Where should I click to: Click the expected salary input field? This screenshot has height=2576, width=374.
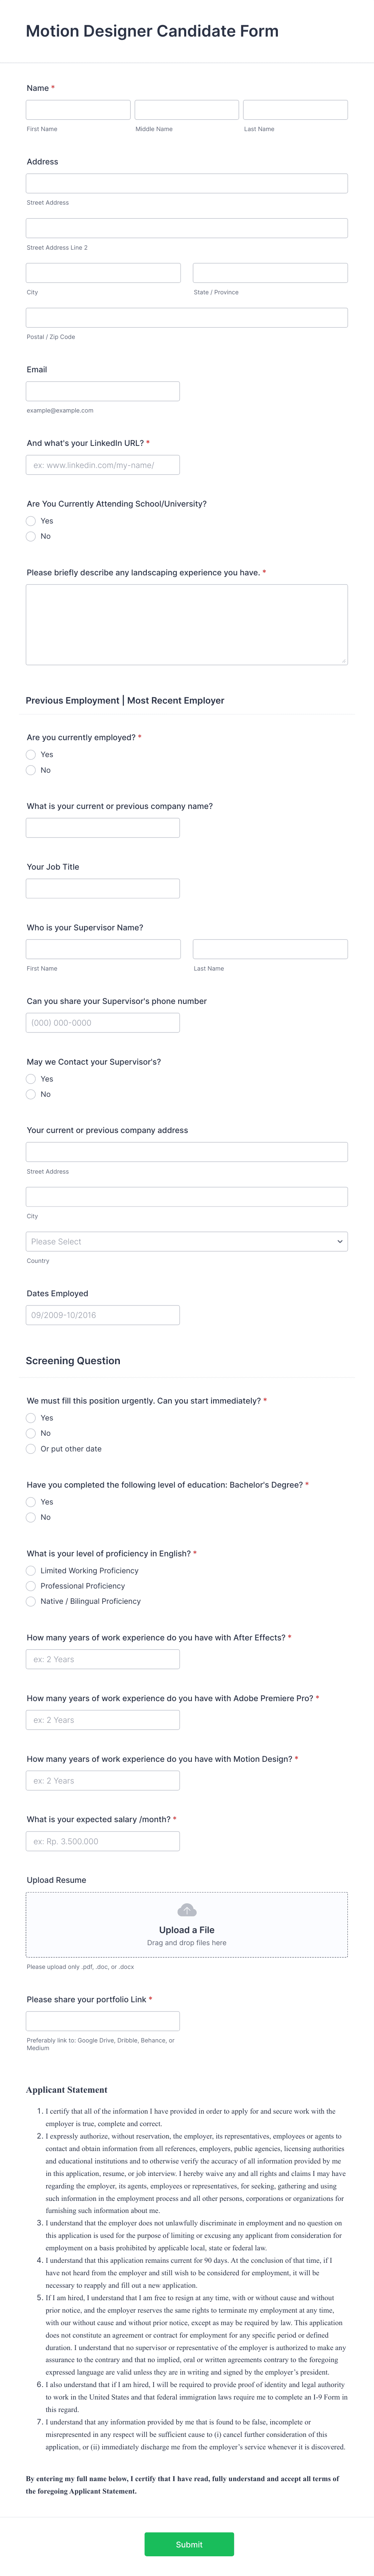[103, 1841]
